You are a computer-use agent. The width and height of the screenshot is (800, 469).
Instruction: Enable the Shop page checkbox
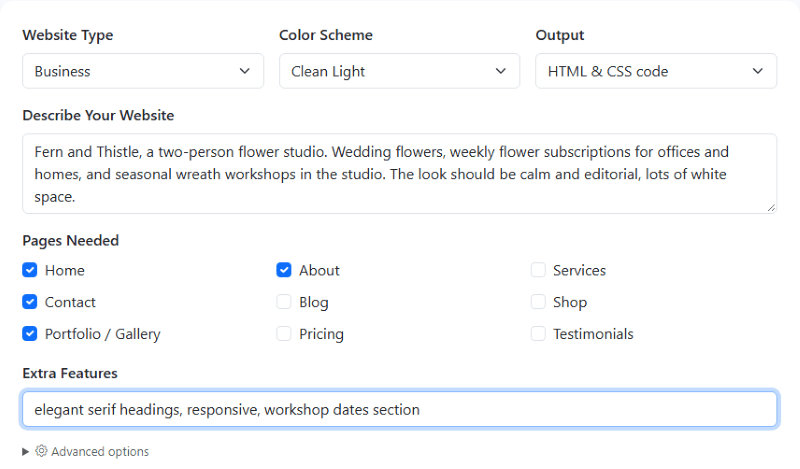coord(538,302)
